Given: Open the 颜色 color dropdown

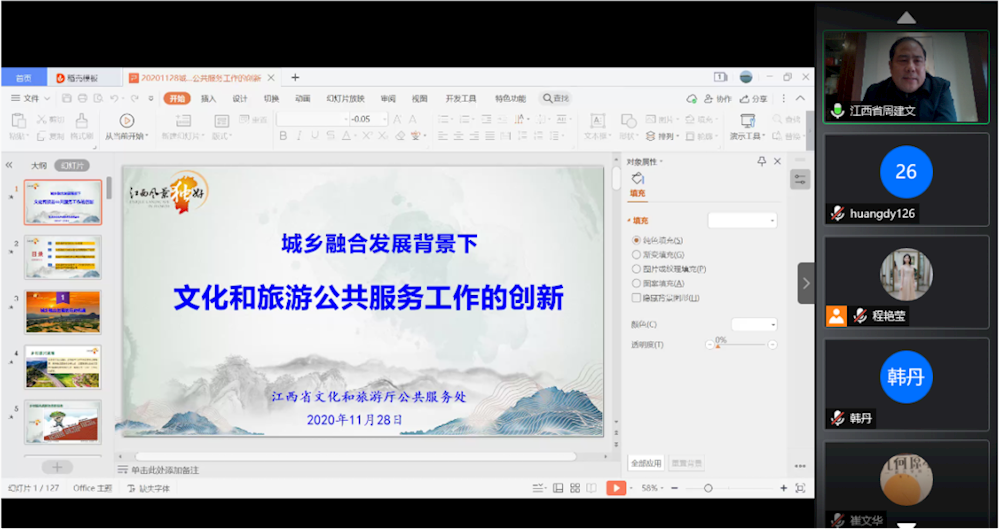Looking at the screenshot, I should [754, 324].
